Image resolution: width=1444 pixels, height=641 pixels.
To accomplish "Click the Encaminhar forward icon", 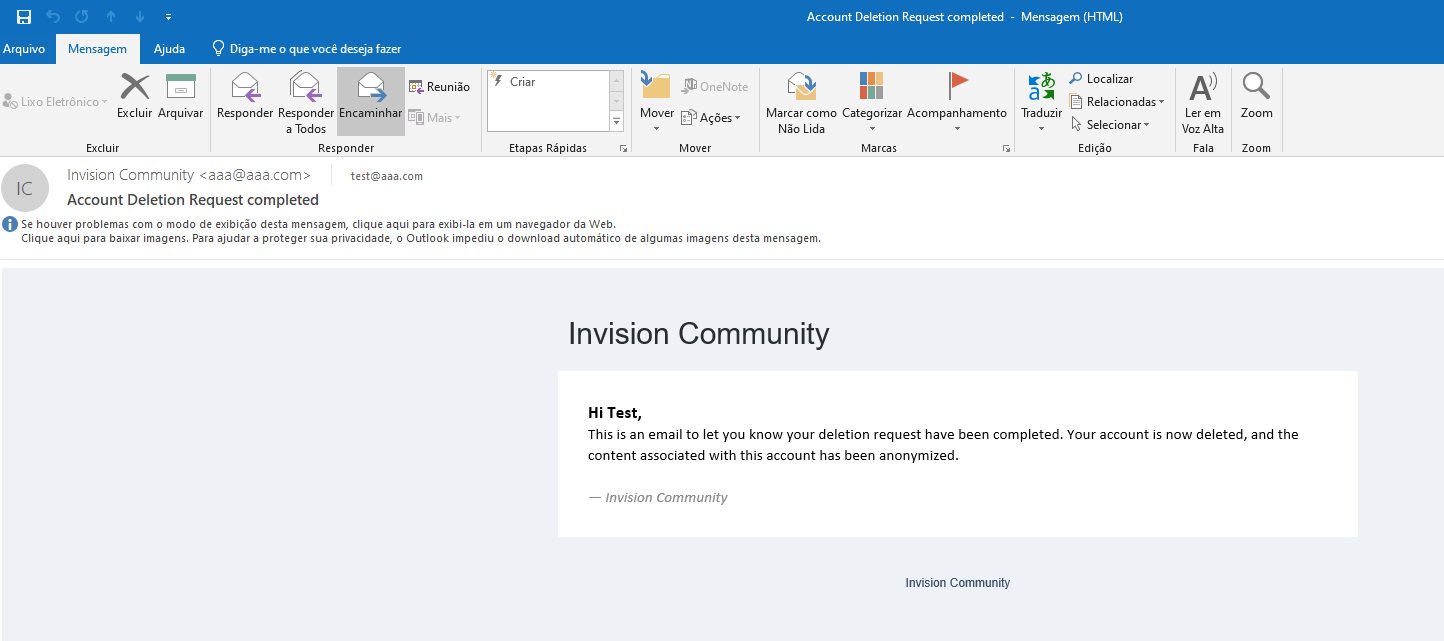I will click(371, 88).
